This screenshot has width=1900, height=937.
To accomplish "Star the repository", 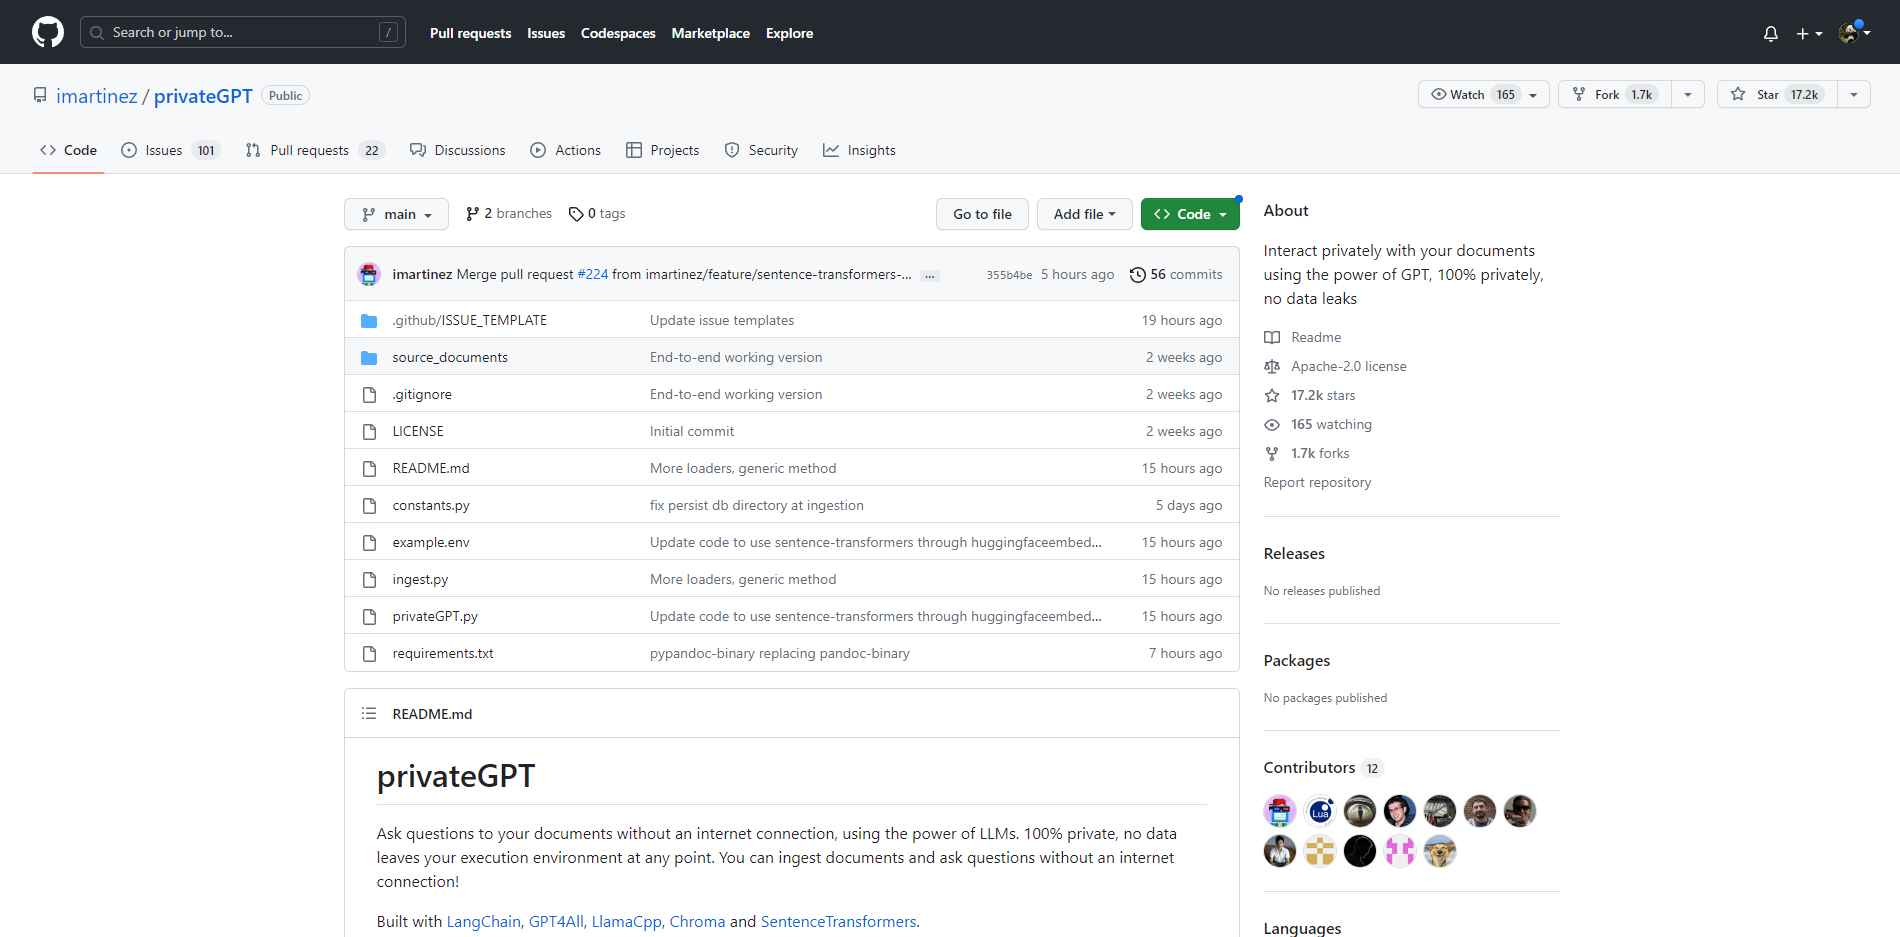I will pyautogui.click(x=1777, y=94).
